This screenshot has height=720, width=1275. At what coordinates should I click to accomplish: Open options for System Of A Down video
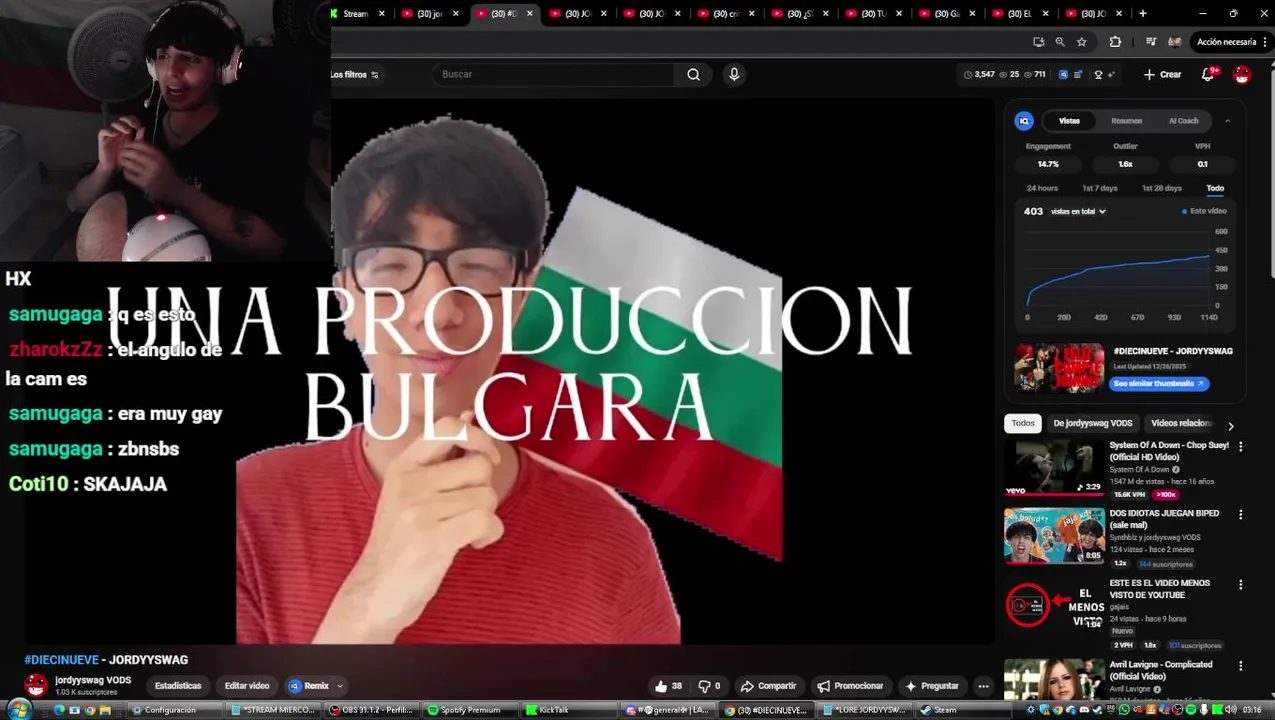(1241, 447)
